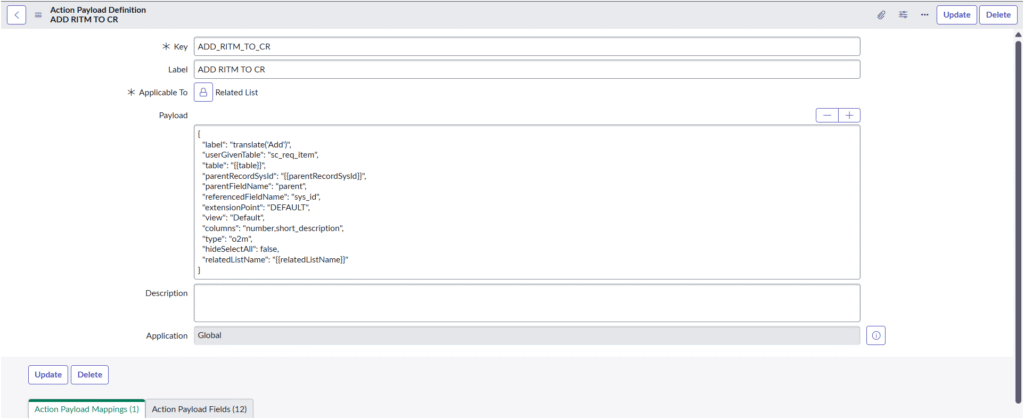1024x419 pixels.
Task: Switch to Action Payload Fields tab
Action: (x=199, y=409)
